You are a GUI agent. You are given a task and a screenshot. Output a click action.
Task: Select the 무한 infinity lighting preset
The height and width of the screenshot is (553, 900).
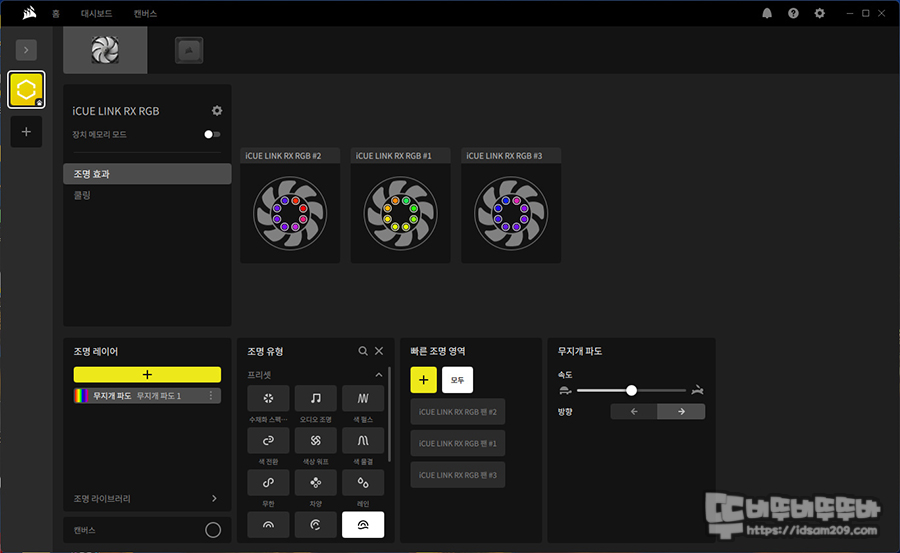pos(268,482)
